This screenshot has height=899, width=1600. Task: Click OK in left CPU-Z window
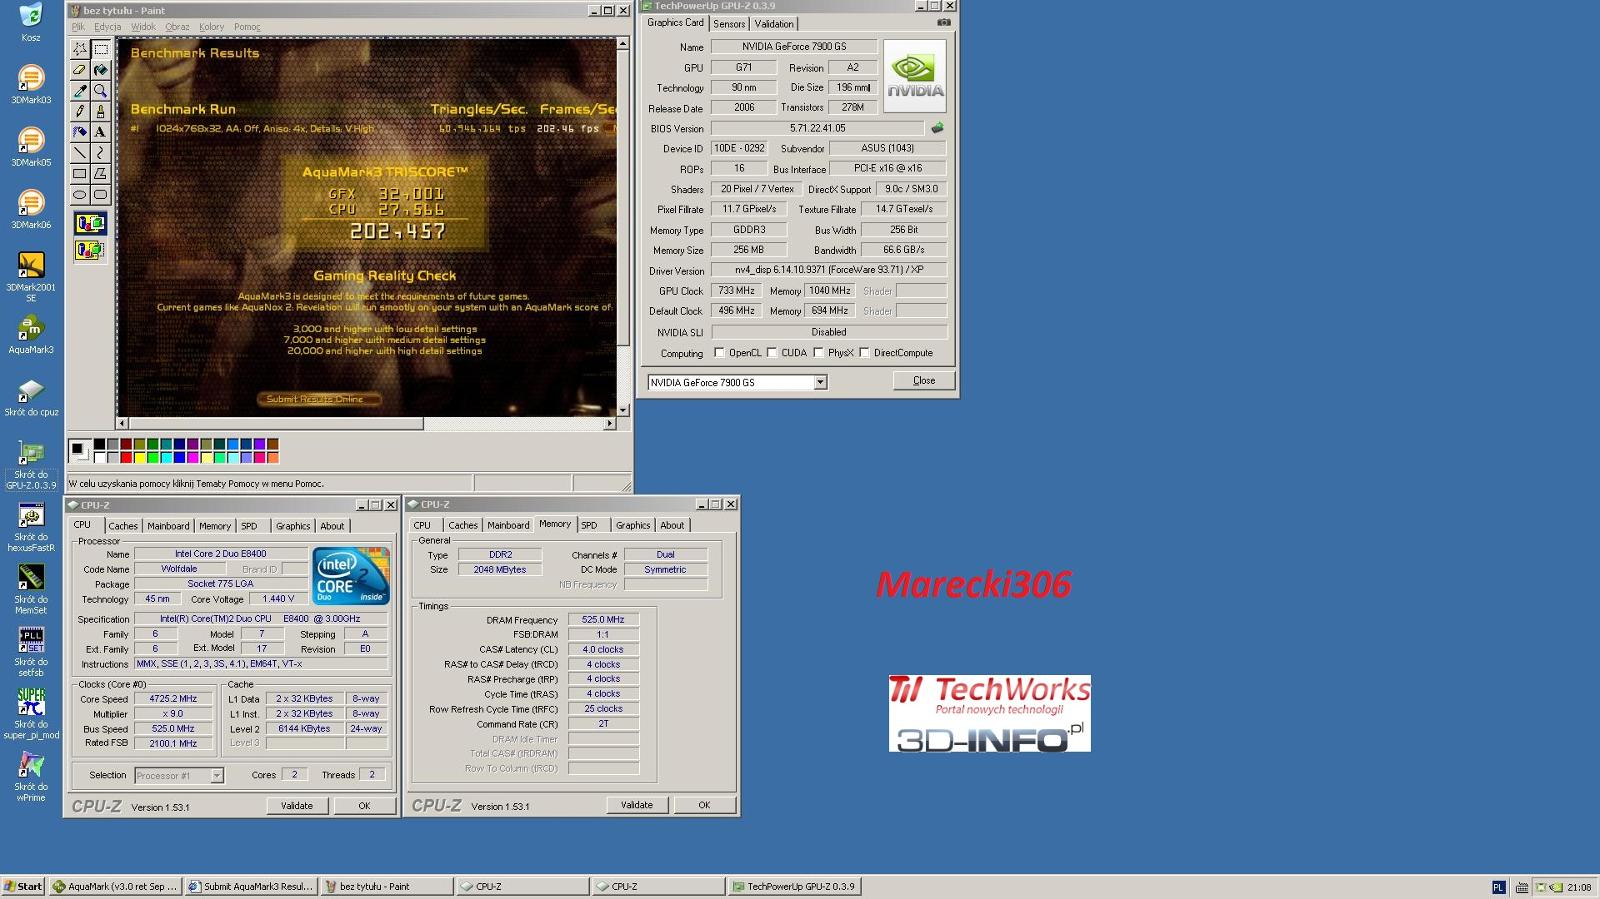pos(364,805)
